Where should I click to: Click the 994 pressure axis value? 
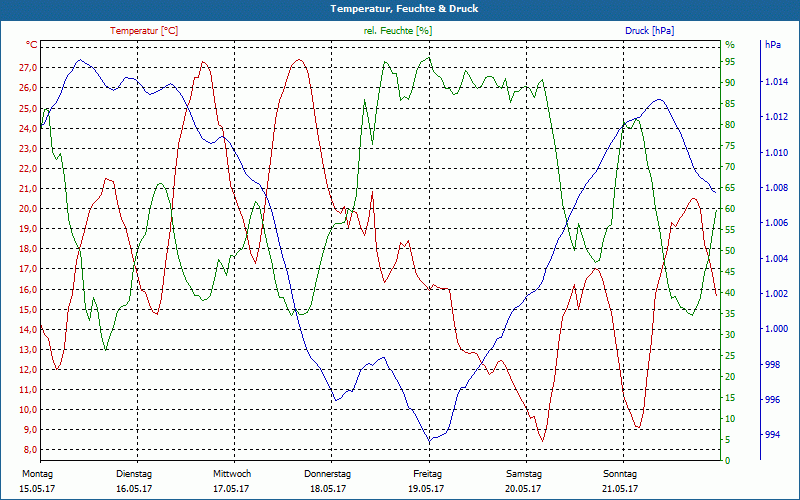773,435
